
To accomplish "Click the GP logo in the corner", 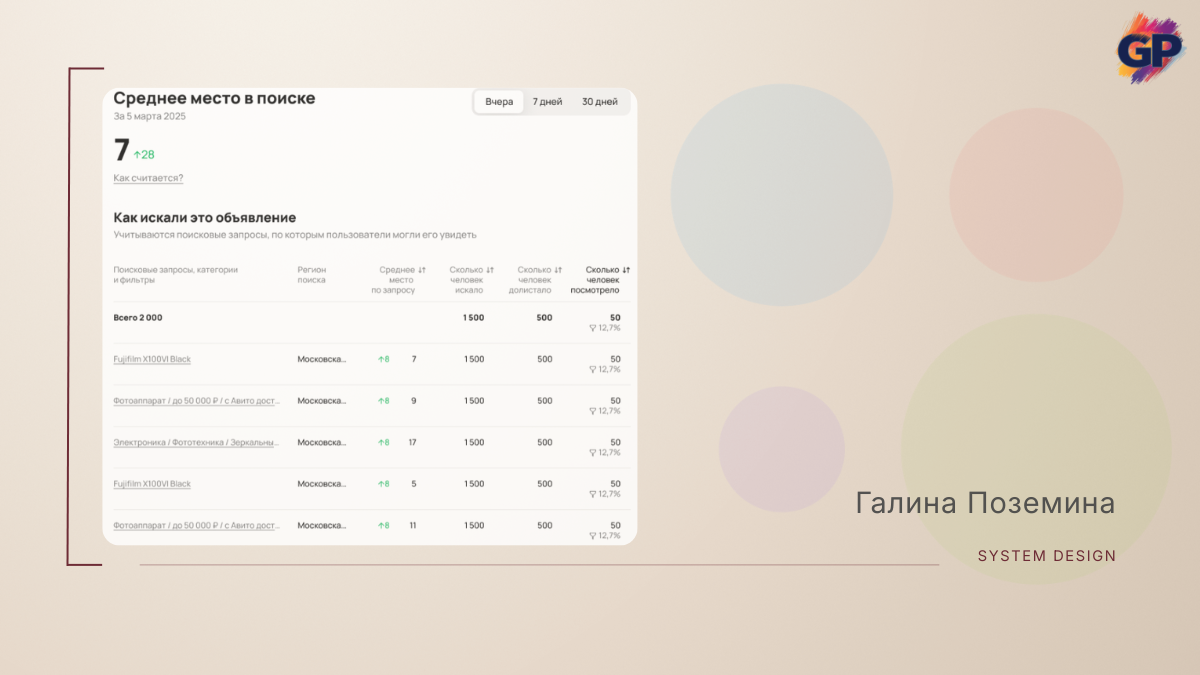I will click(1150, 48).
